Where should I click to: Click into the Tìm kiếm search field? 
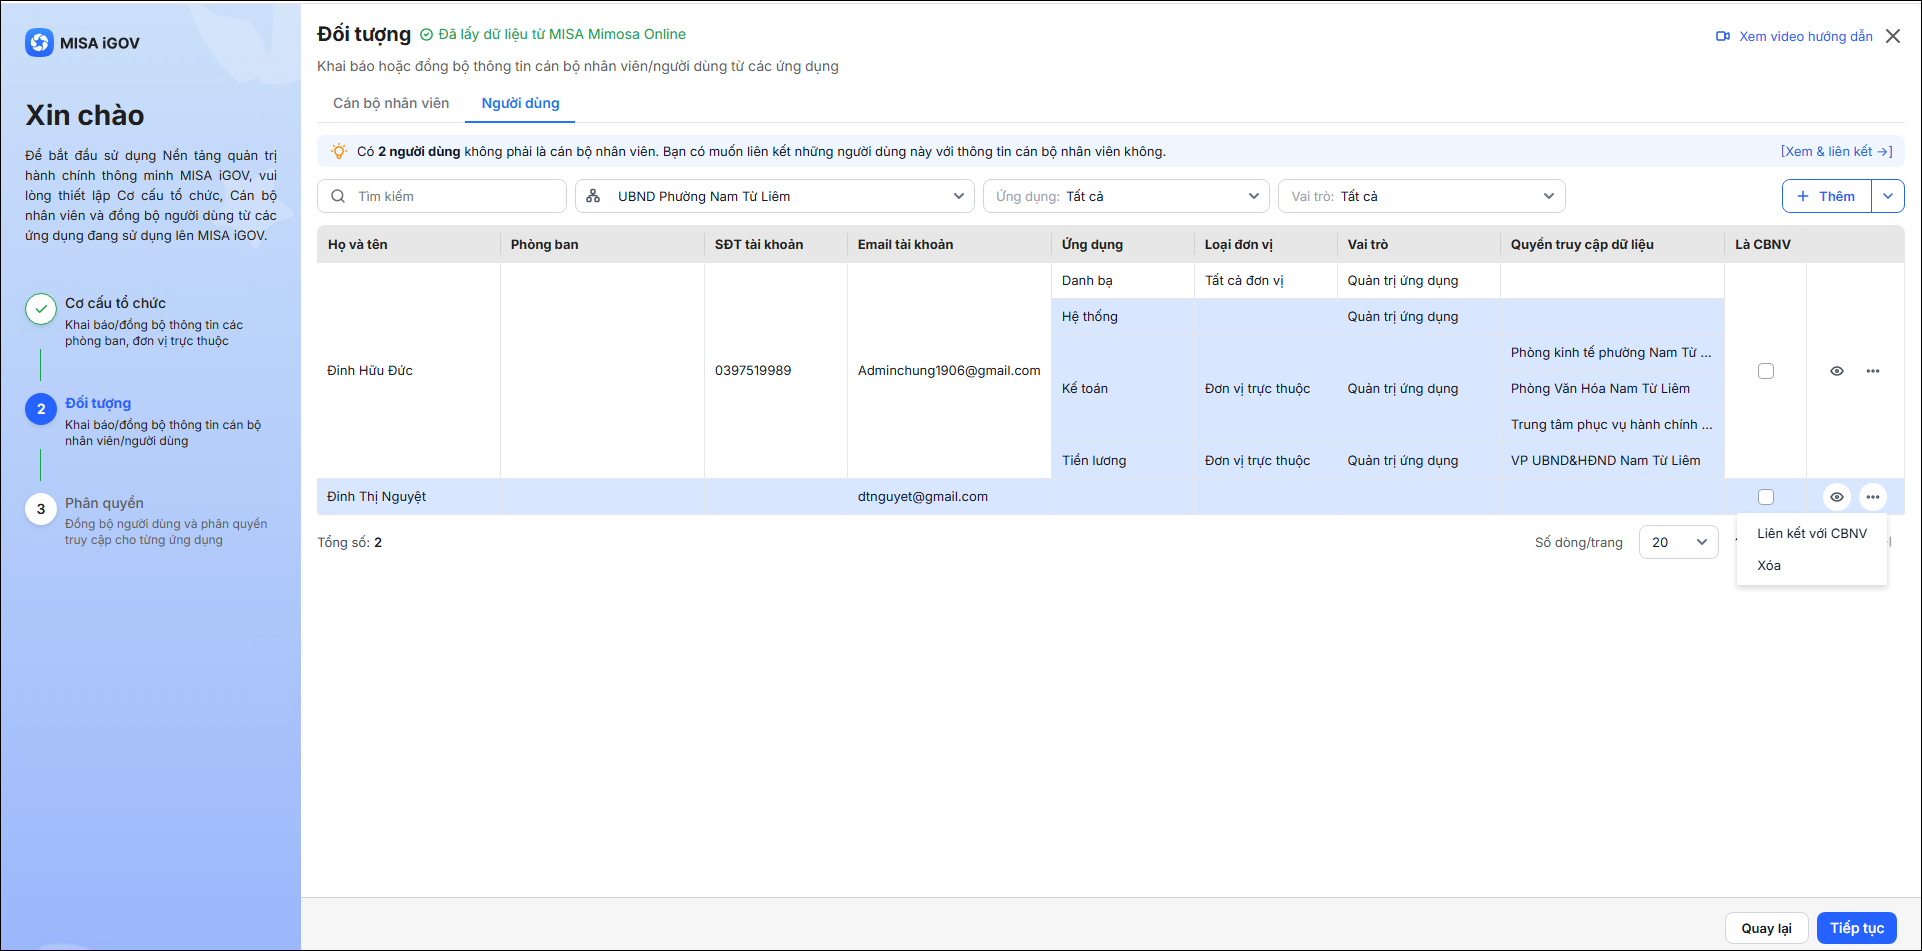point(442,196)
